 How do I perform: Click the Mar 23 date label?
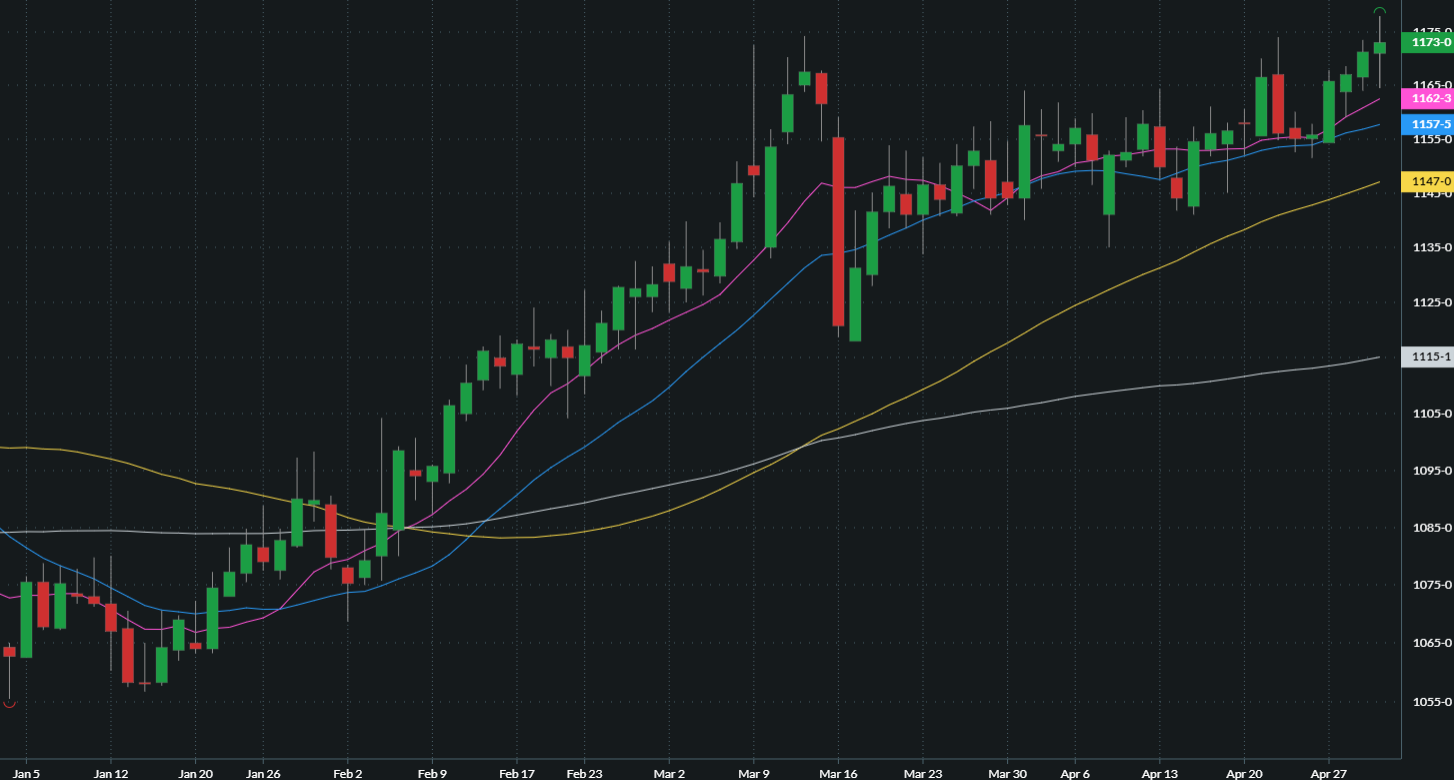click(x=922, y=772)
